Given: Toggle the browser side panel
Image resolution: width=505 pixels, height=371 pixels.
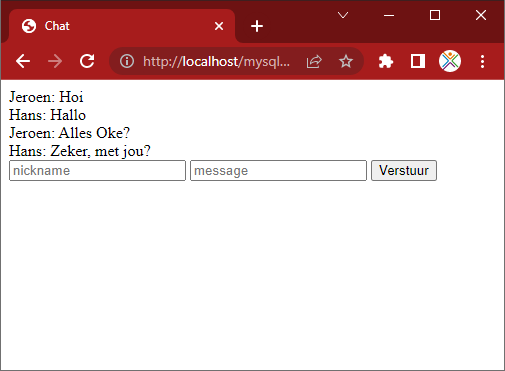Looking at the screenshot, I should [x=418, y=61].
